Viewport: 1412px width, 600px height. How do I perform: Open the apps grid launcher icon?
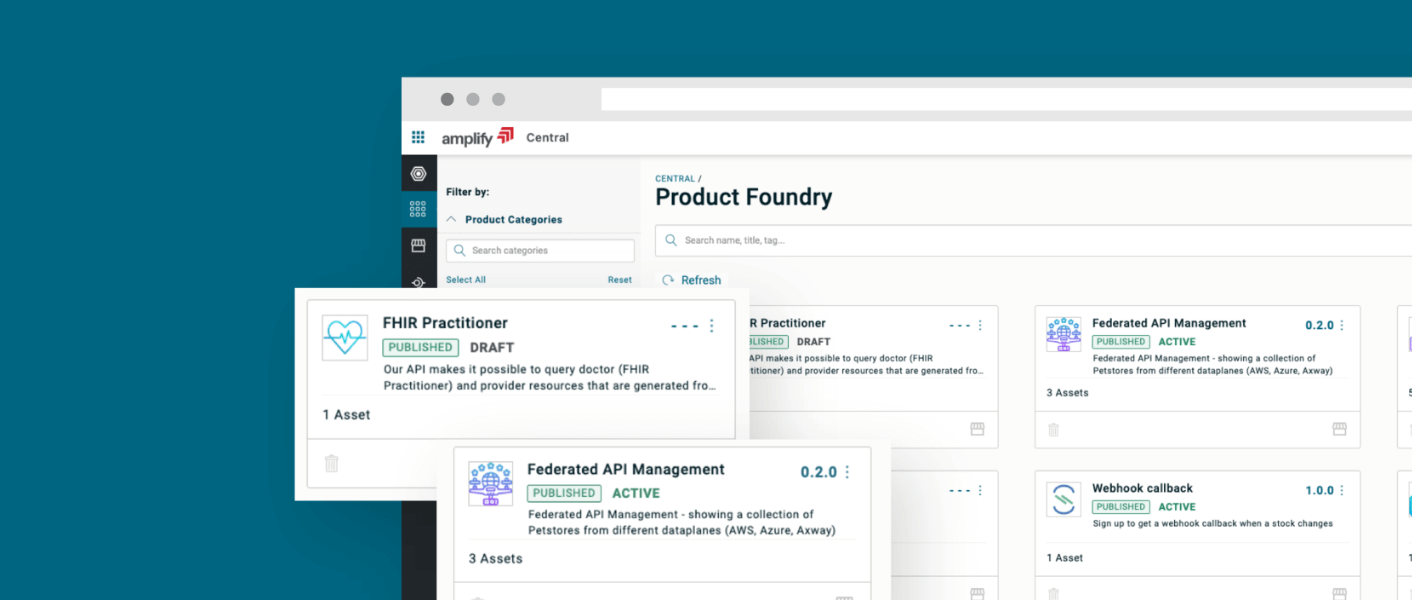pyautogui.click(x=418, y=137)
